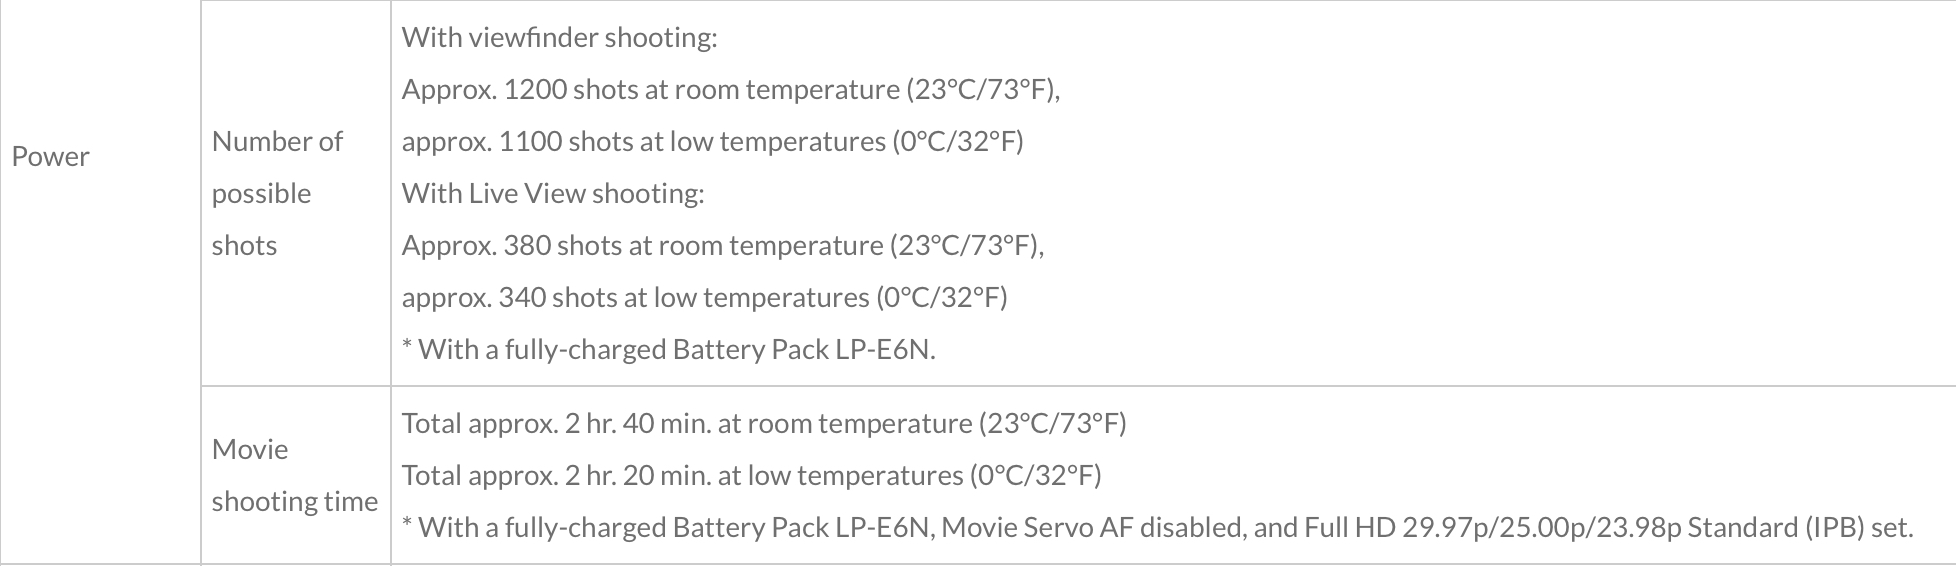Click the Battery Pack LP-E6N shots footnote

(668, 350)
